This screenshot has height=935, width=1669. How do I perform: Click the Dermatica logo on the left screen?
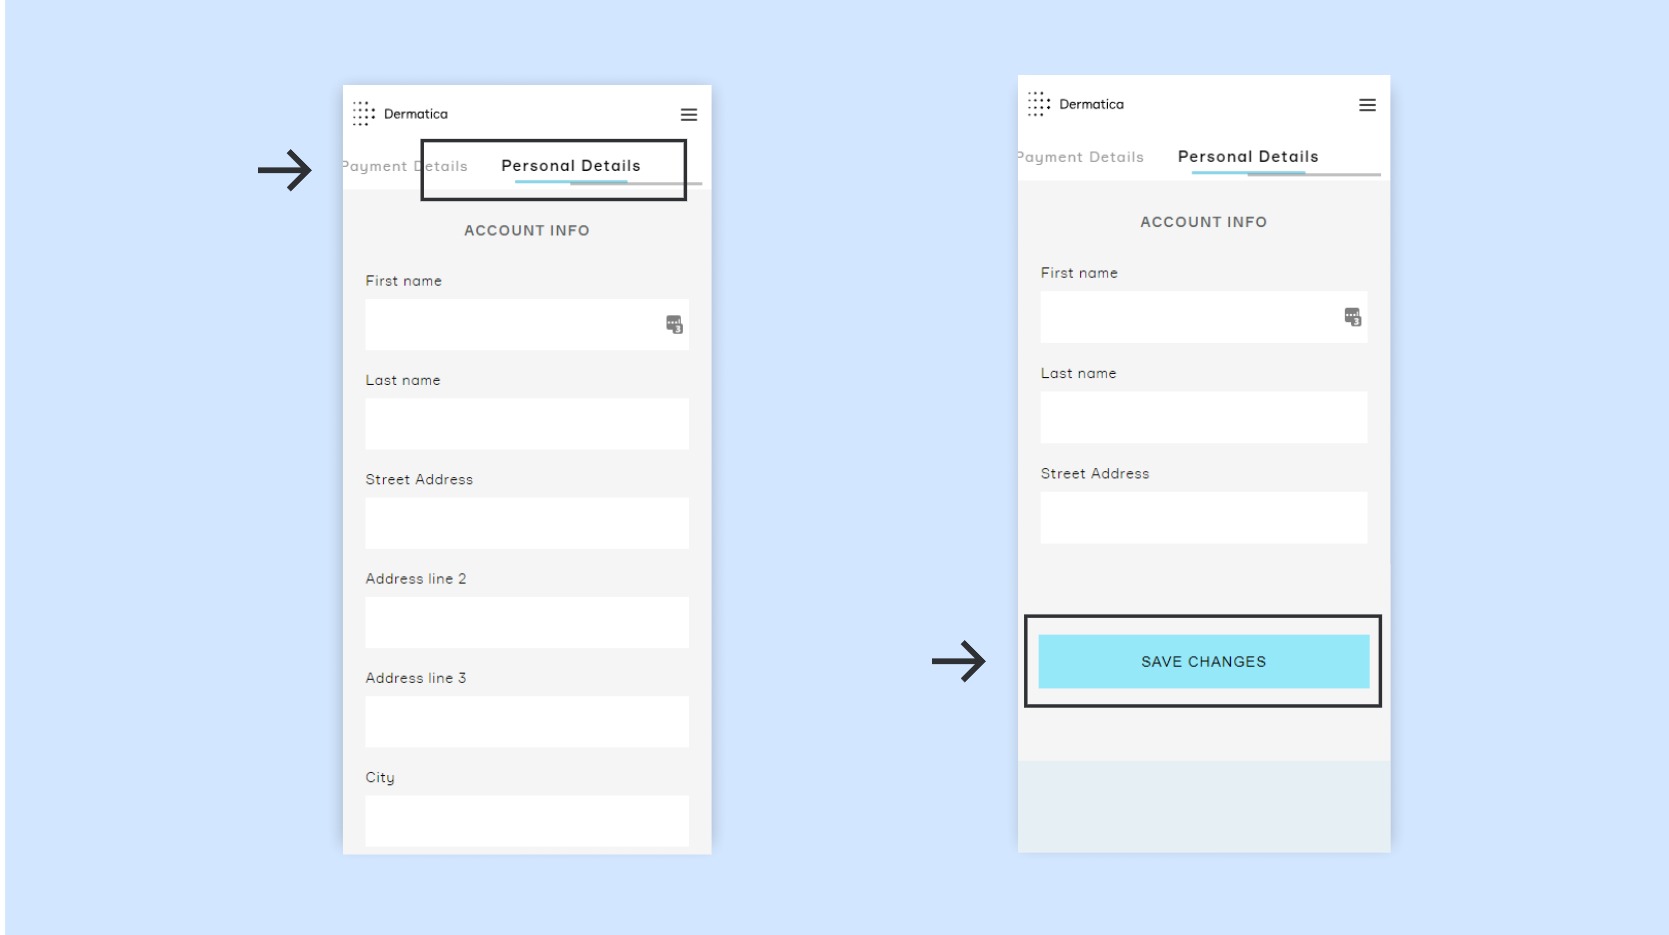point(402,113)
